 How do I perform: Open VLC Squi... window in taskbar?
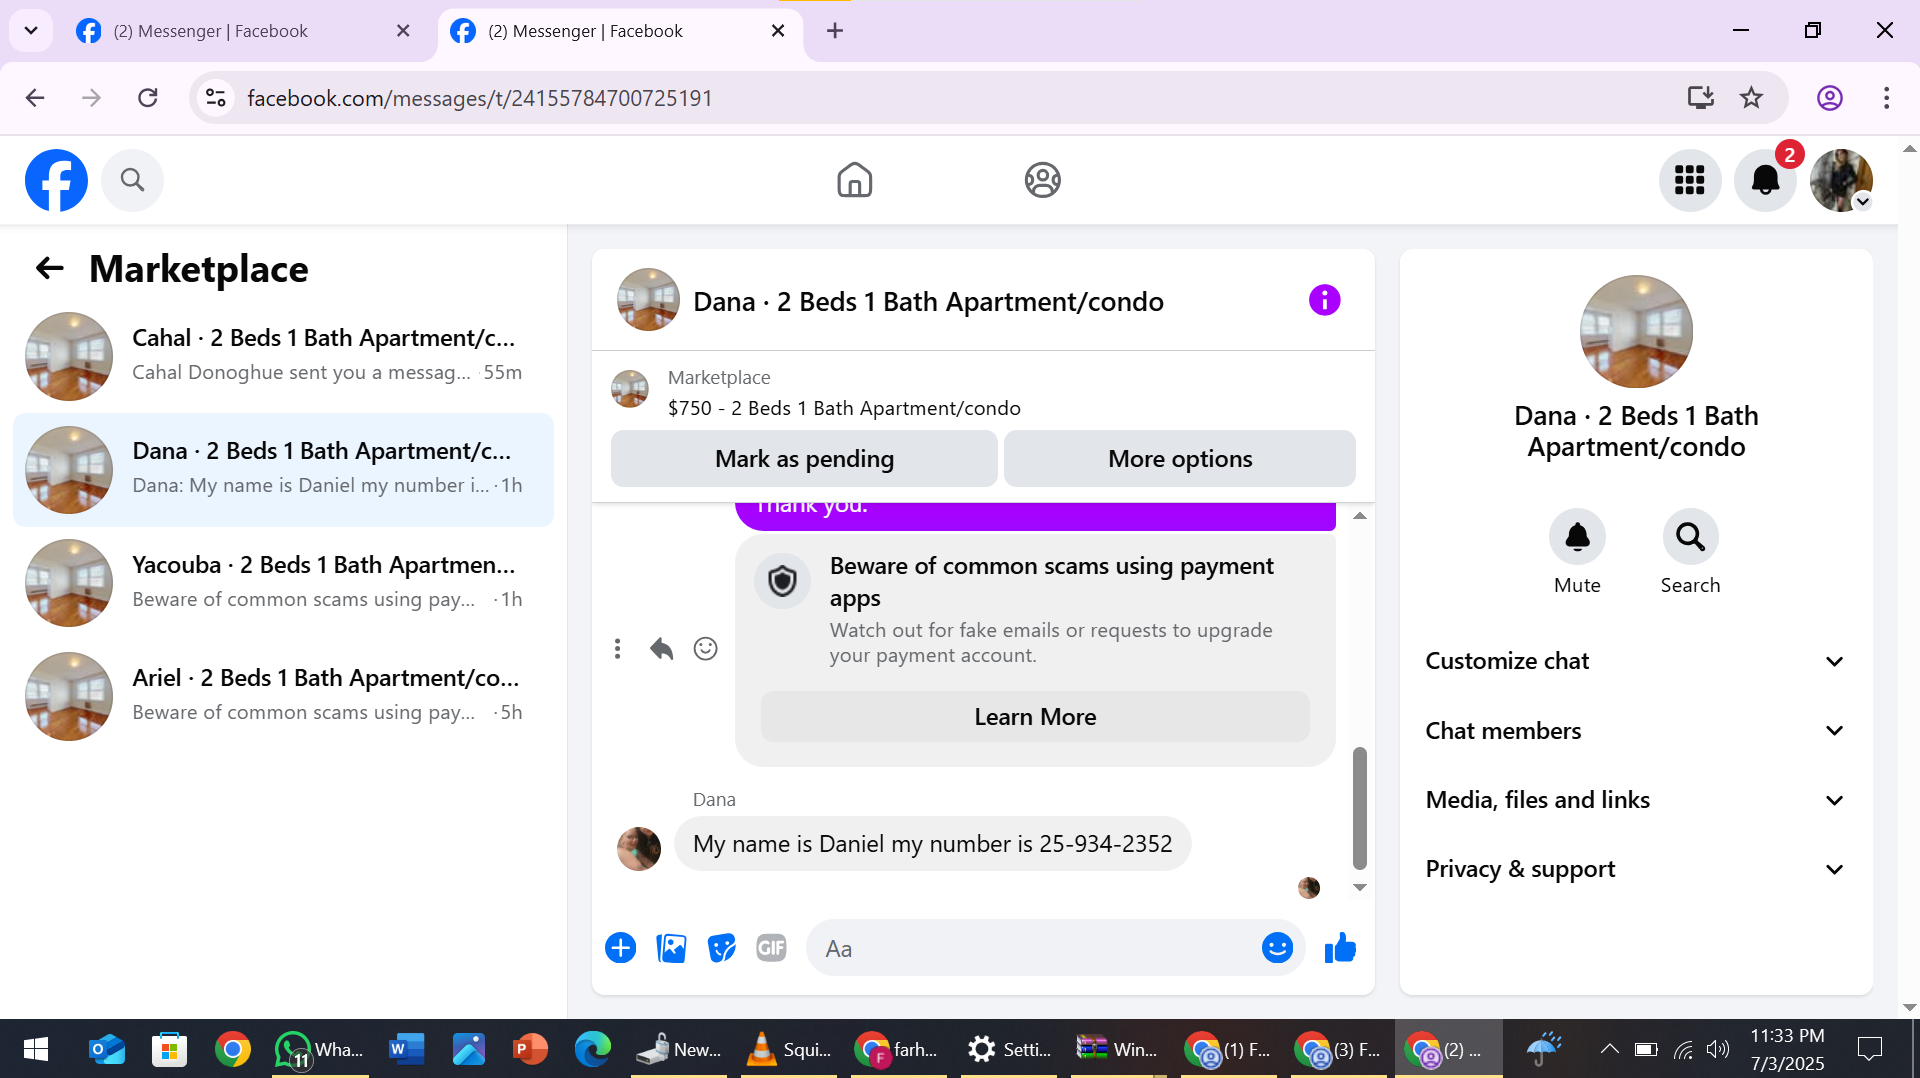click(x=790, y=1049)
